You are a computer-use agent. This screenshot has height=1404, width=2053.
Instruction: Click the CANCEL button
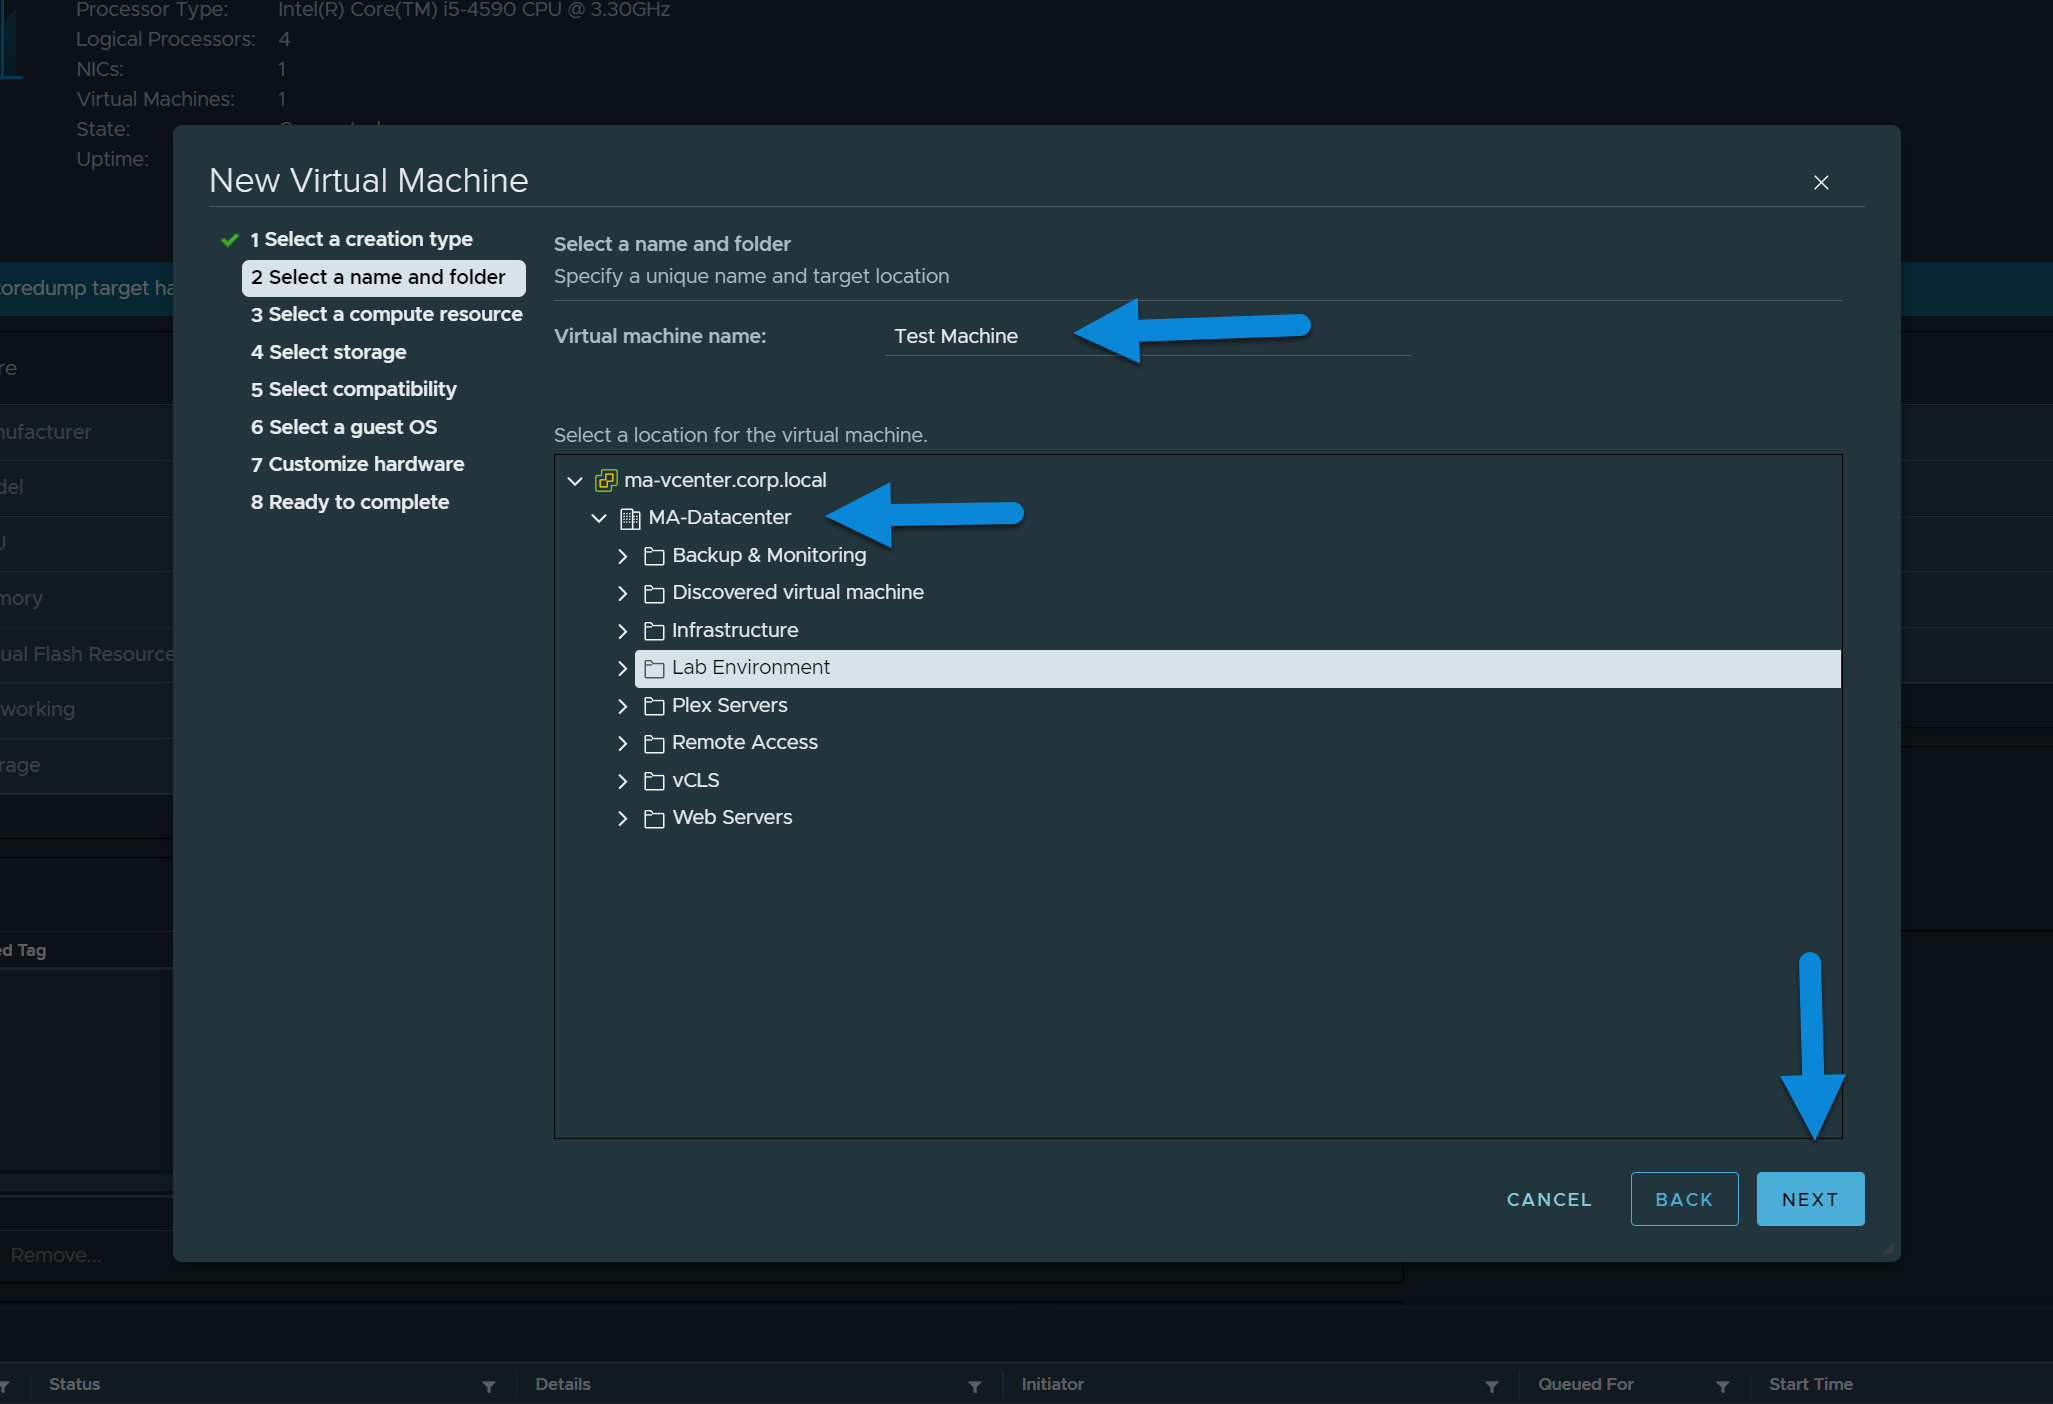[x=1549, y=1199]
